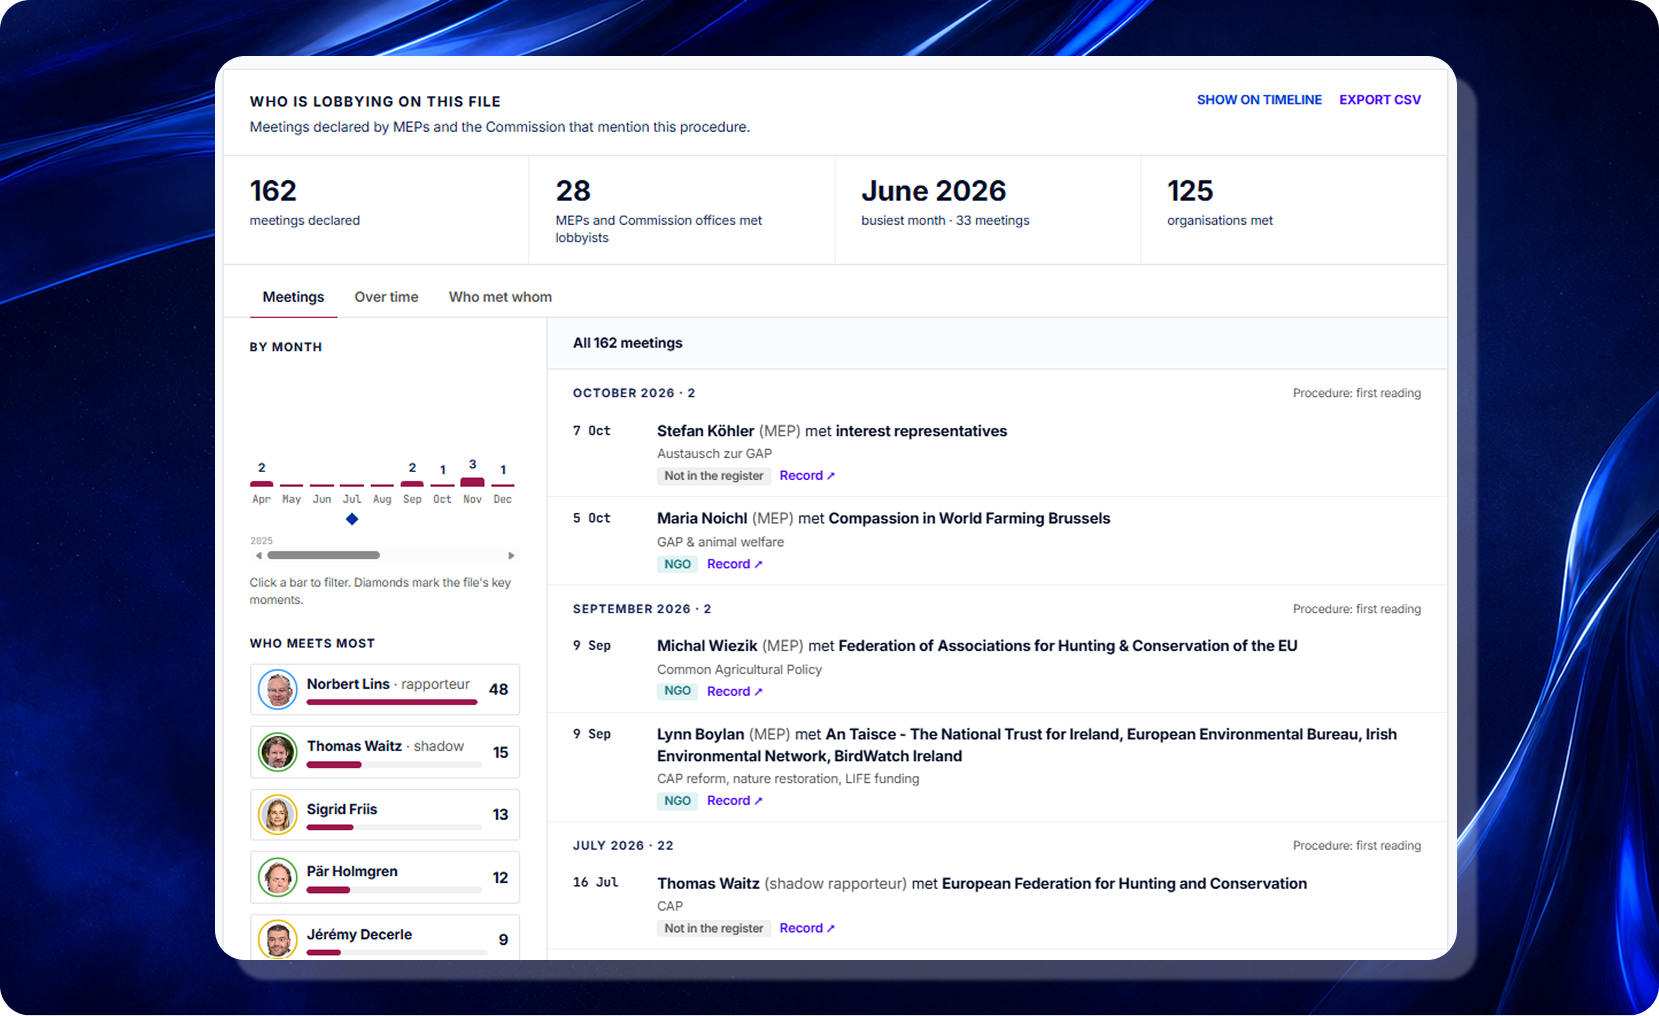
Task: Open Record link for Lynn Boylan meeting
Action: tap(735, 801)
